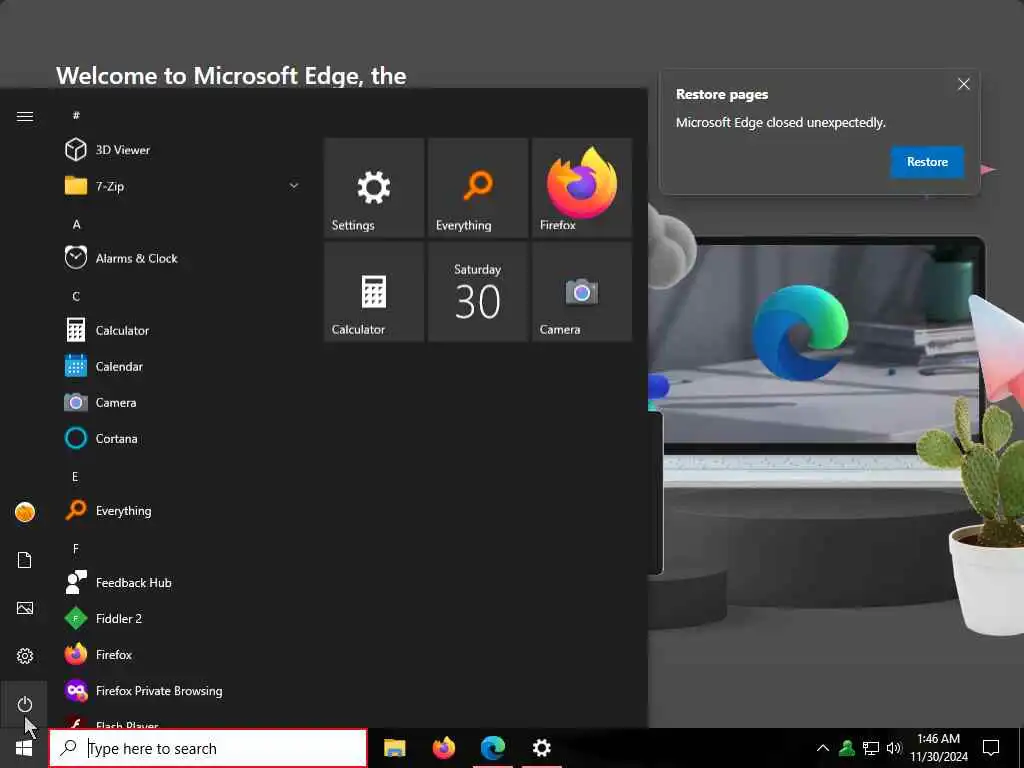This screenshot has width=1024, height=768.
Task: Click the letter C group header
Action: pyautogui.click(x=76, y=296)
